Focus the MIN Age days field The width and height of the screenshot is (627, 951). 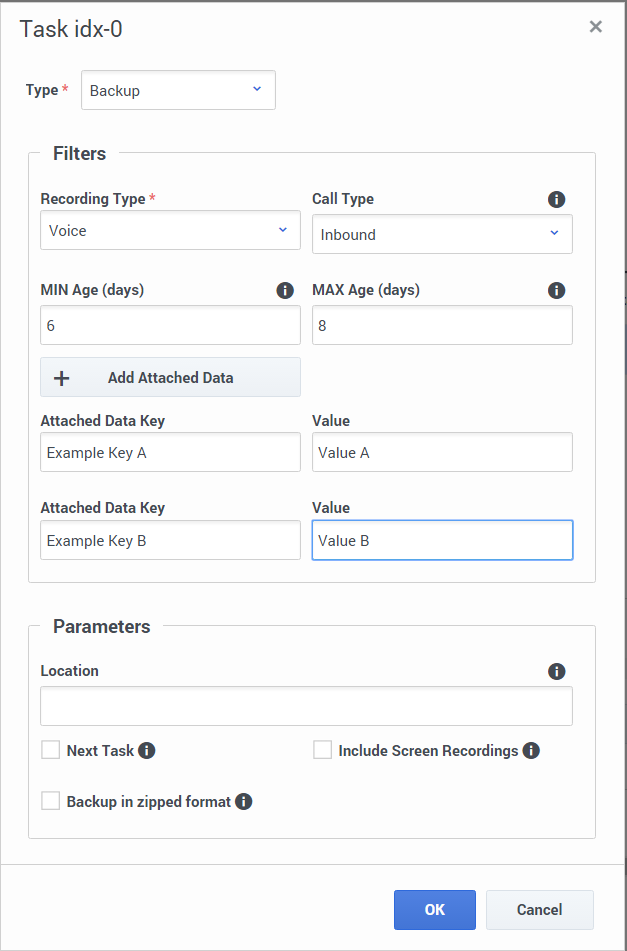tap(170, 326)
